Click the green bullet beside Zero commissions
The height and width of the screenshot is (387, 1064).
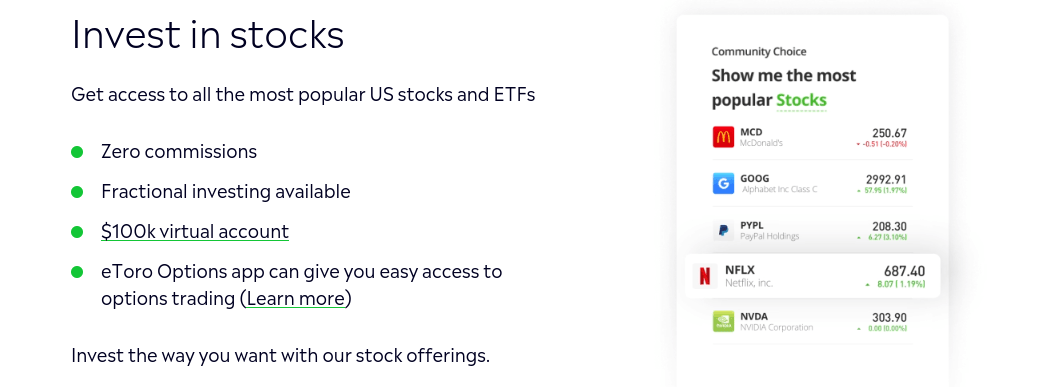click(x=77, y=151)
